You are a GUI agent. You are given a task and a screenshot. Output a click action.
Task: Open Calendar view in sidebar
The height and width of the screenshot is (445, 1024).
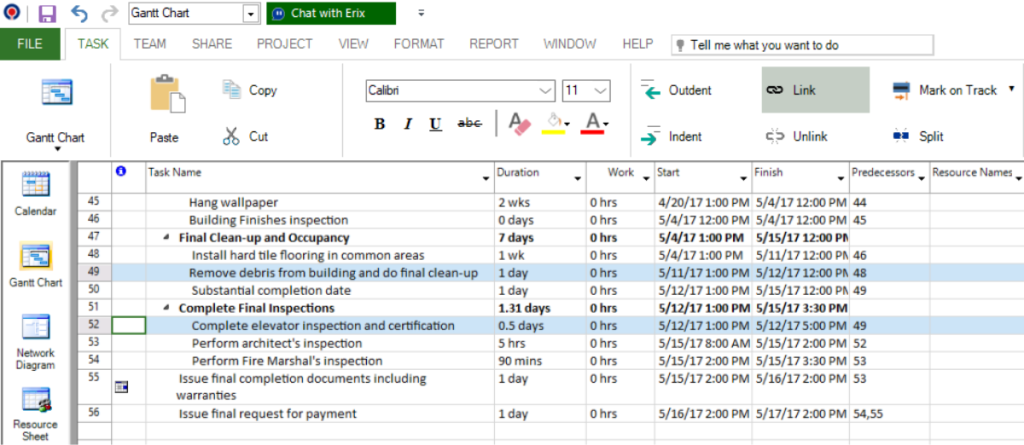(35, 193)
